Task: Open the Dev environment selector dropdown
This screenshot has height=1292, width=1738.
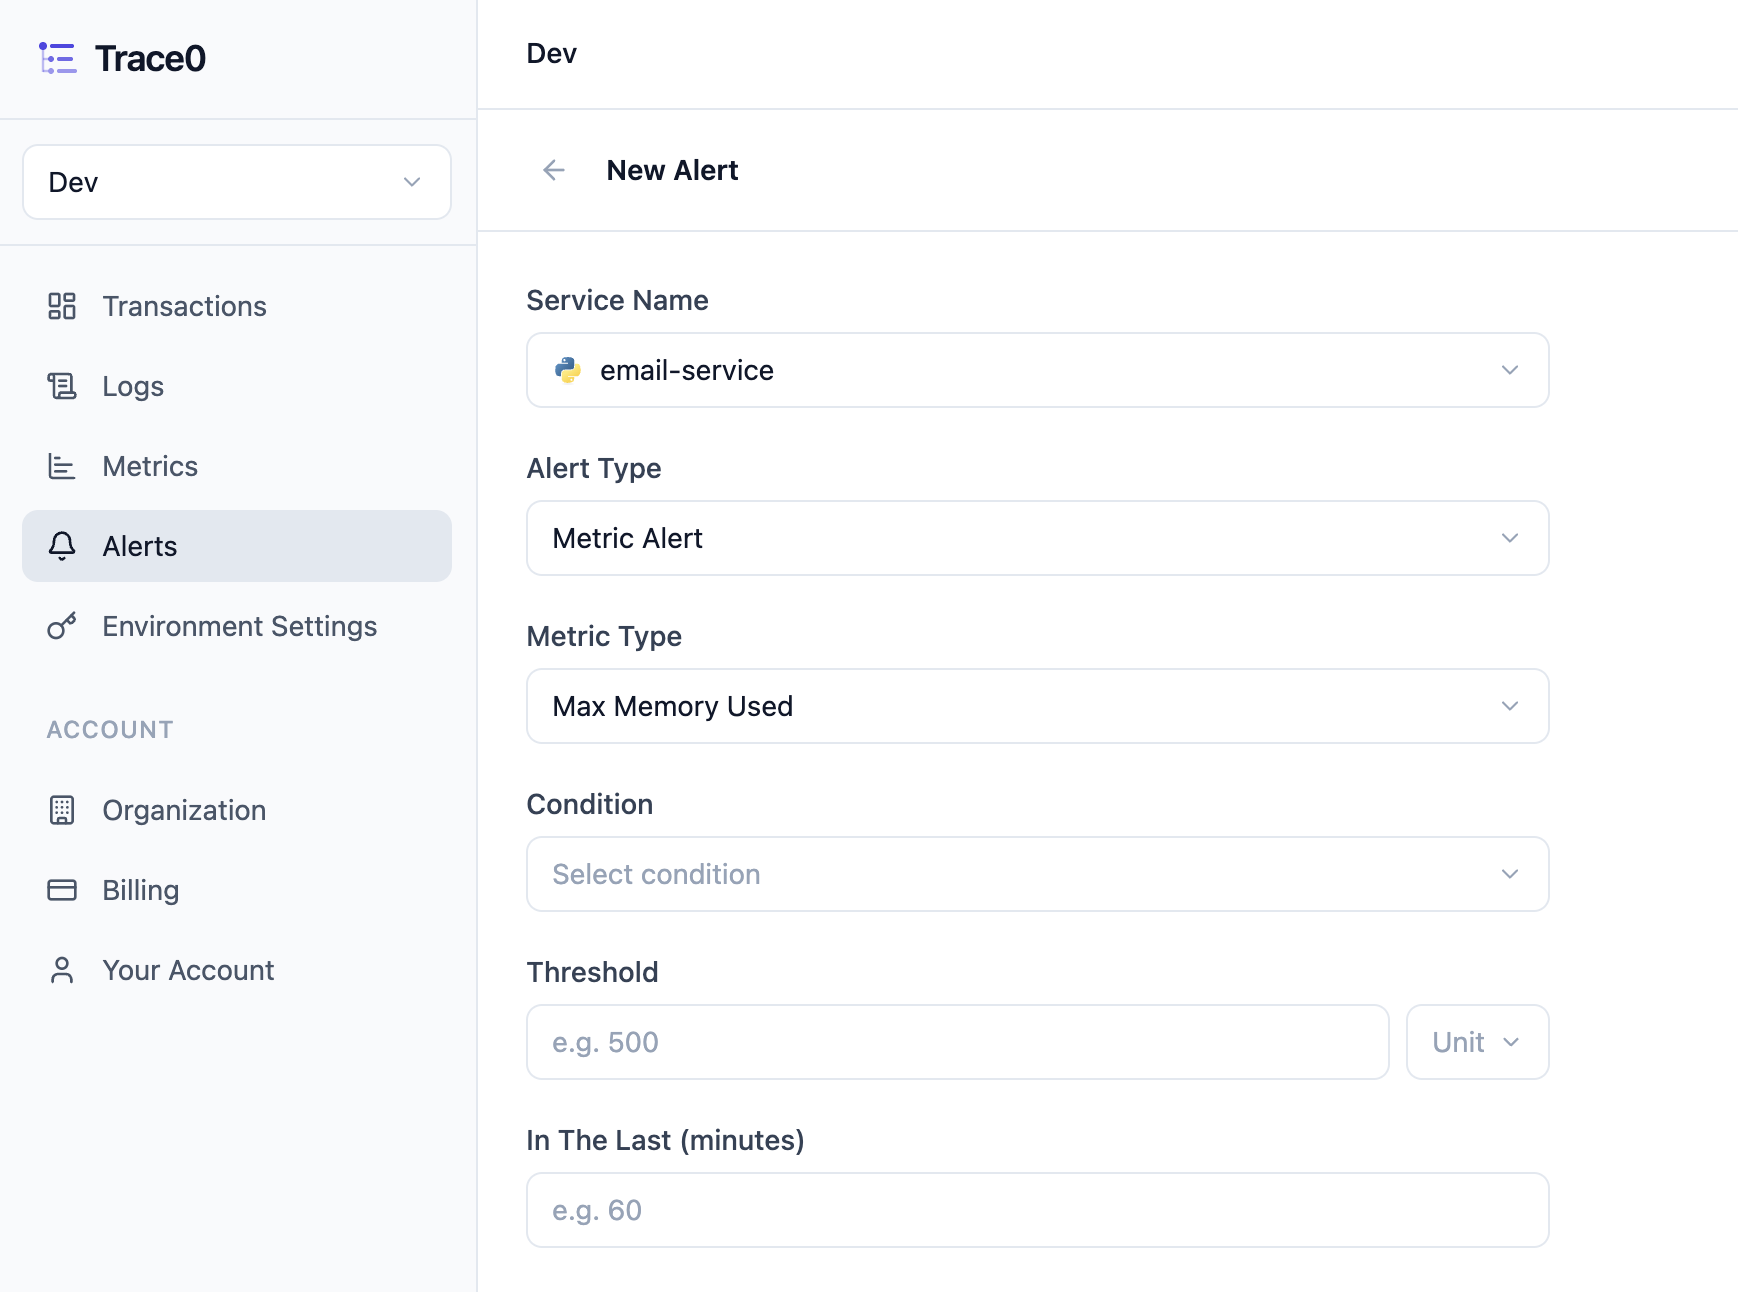Action: pos(237,182)
